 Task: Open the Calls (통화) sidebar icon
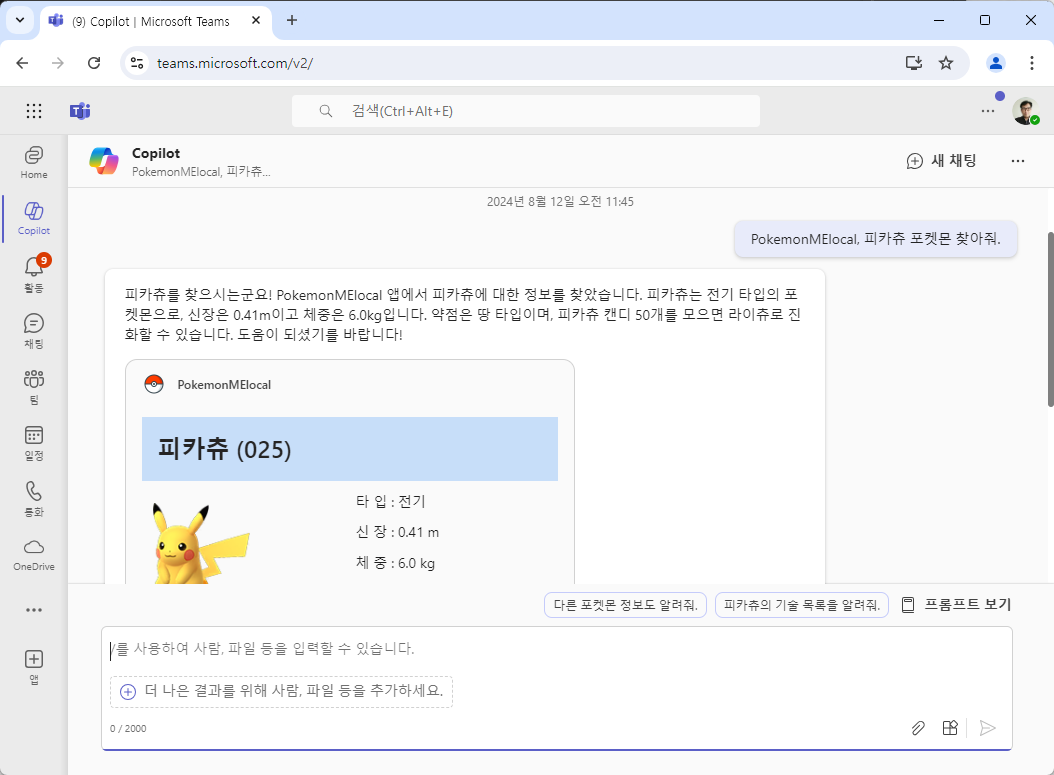34,499
